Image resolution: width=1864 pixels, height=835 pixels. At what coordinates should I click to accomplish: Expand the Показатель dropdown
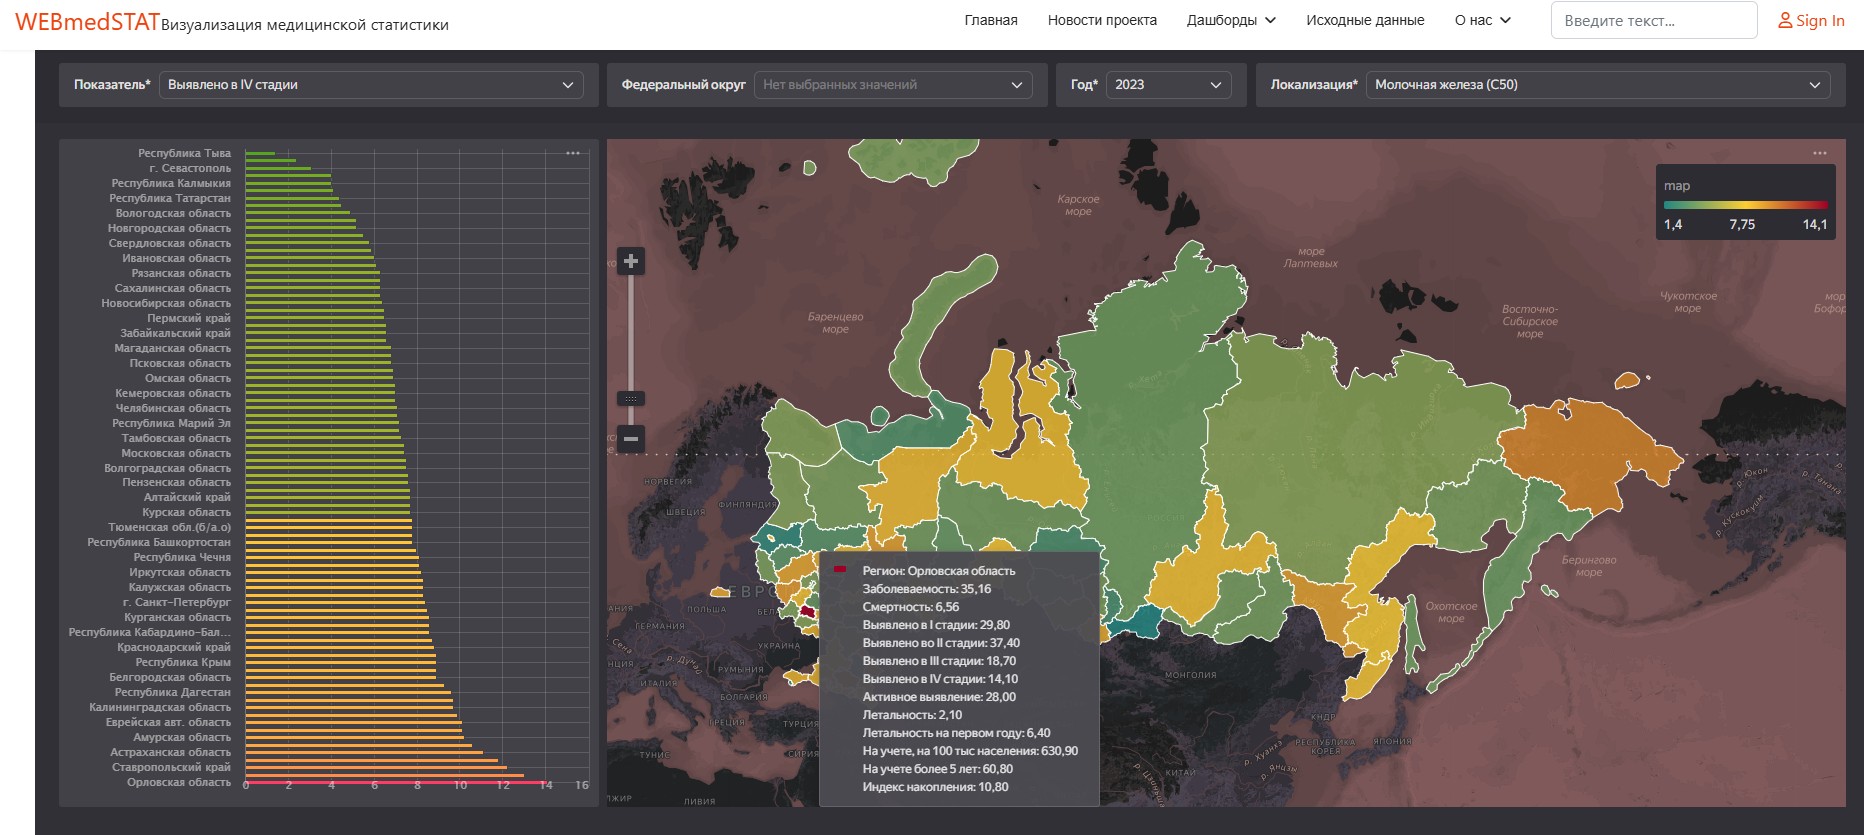371,85
